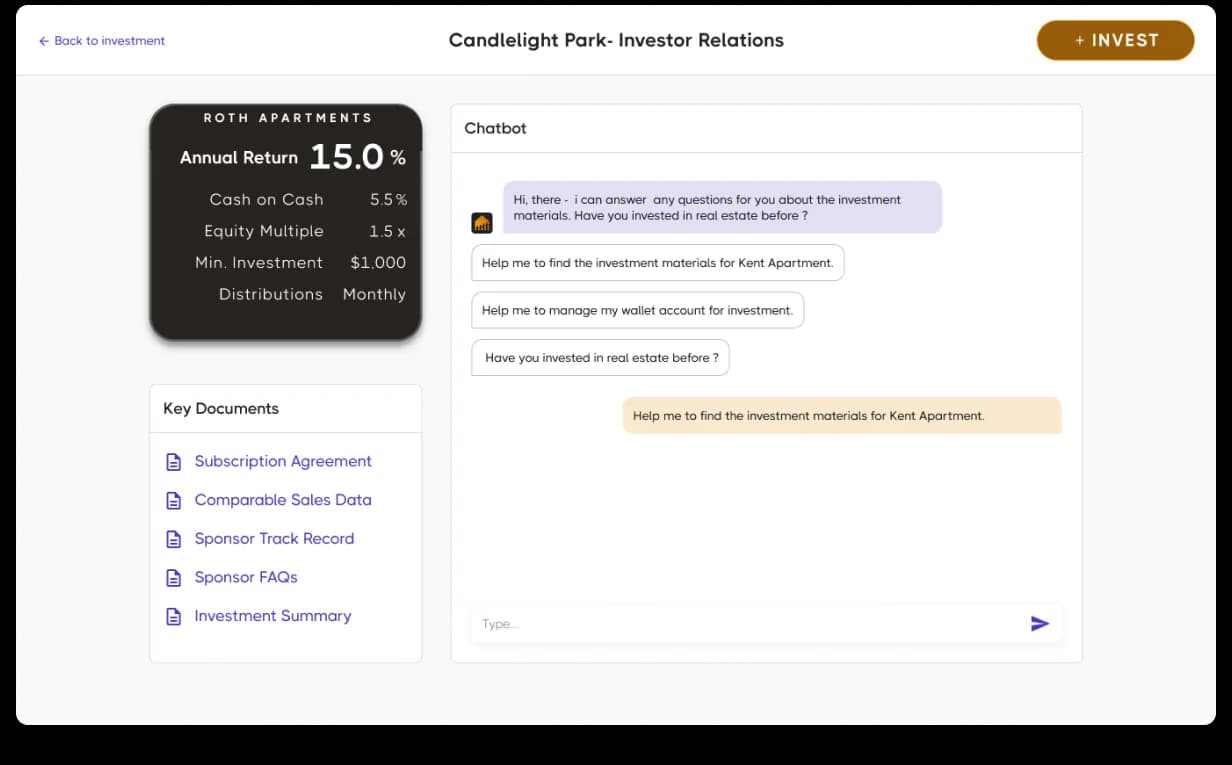Open the Sponsor FAQs link

[246, 577]
